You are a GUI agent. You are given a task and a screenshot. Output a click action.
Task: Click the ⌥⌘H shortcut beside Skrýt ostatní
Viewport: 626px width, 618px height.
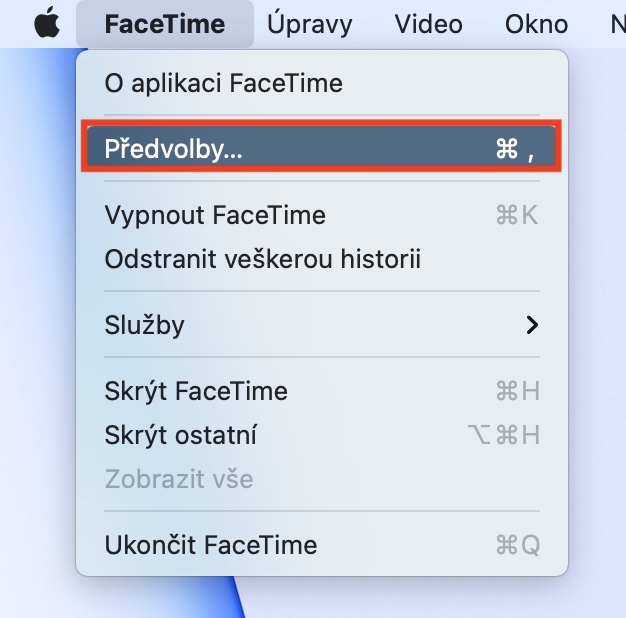click(x=504, y=435)
